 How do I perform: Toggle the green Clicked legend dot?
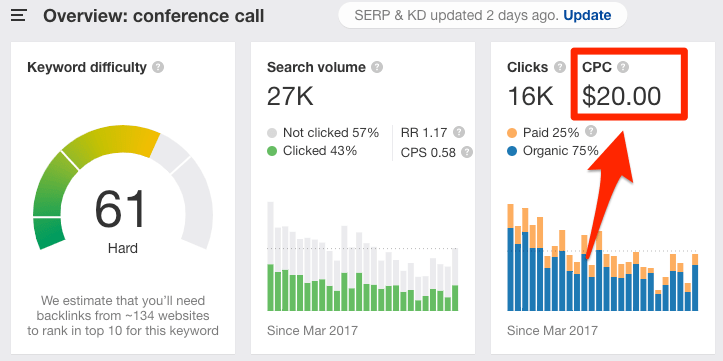tap(272, 151)
